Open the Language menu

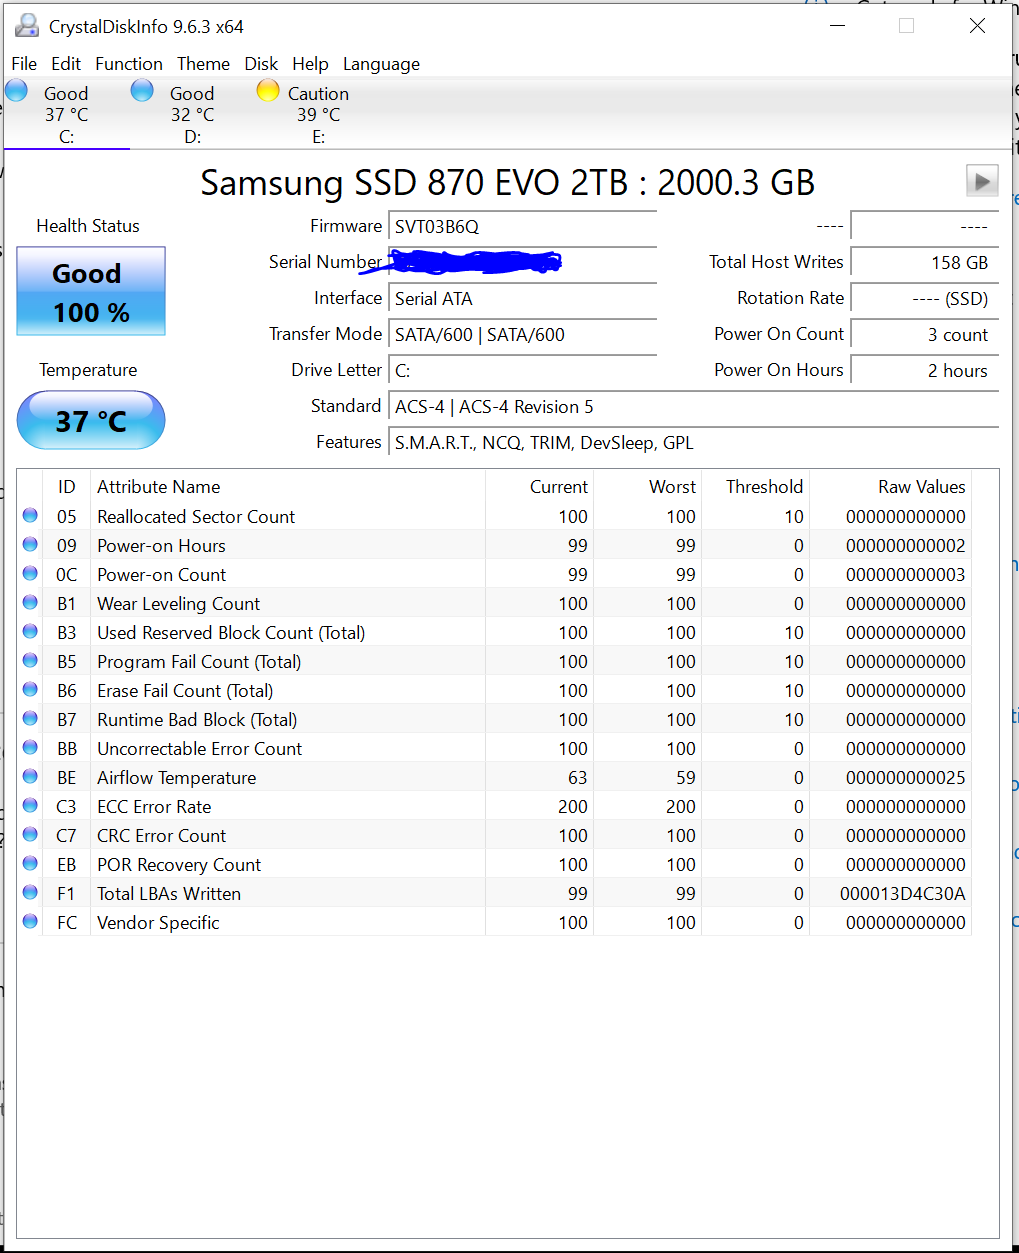coord(381,64)
